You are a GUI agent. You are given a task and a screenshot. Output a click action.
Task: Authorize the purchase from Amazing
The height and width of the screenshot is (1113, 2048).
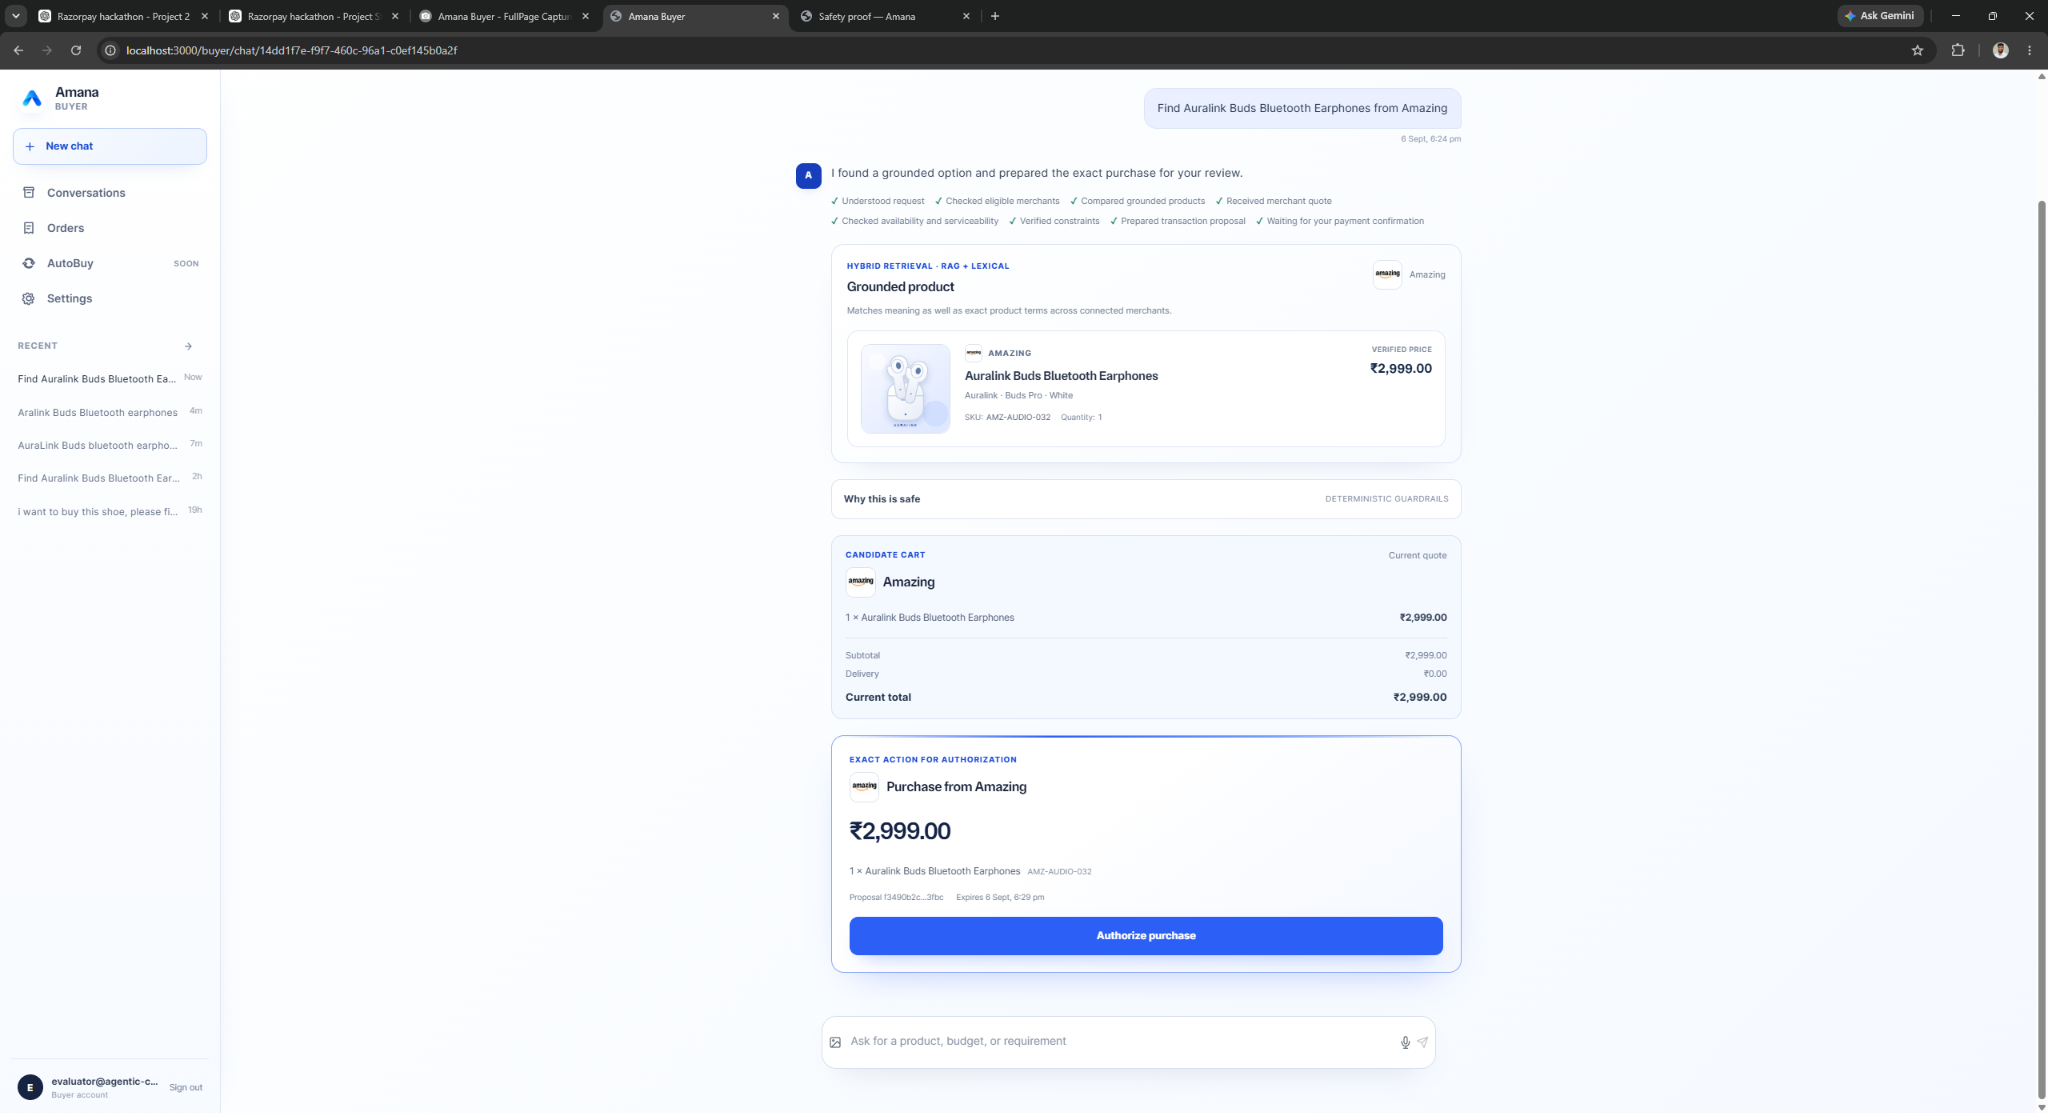pos(1146,935)
